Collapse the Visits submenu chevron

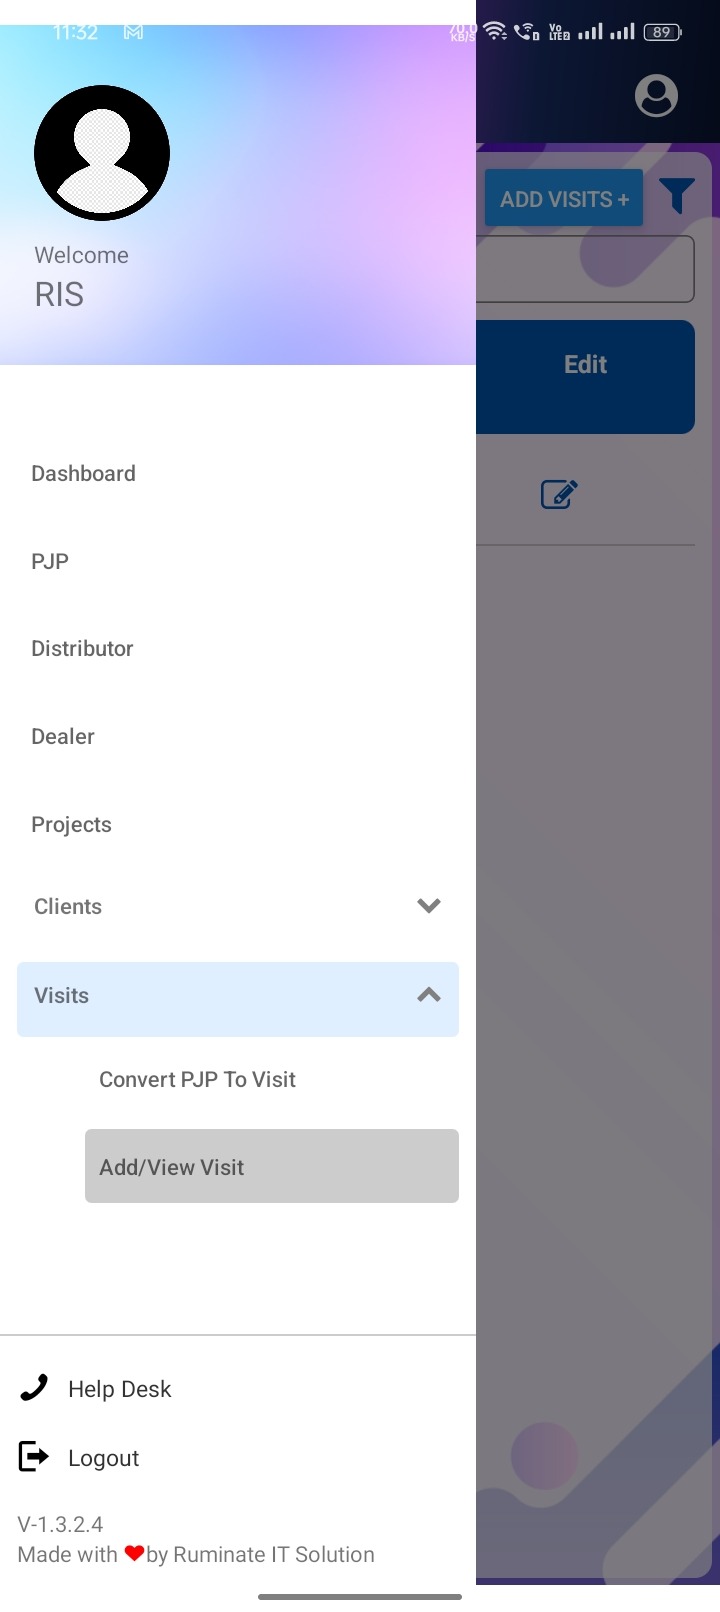[x=429, y=995]
